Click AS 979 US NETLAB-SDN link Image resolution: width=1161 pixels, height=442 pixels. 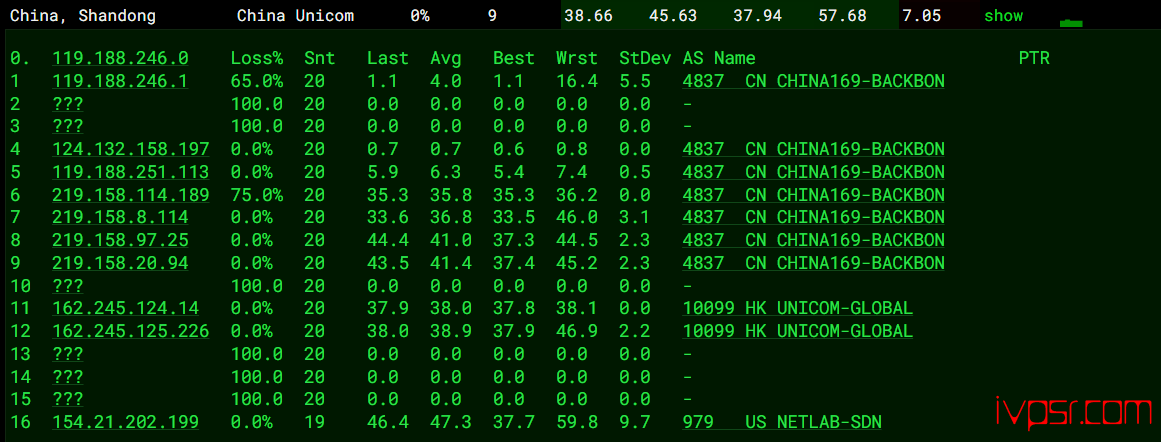(782, 422)
